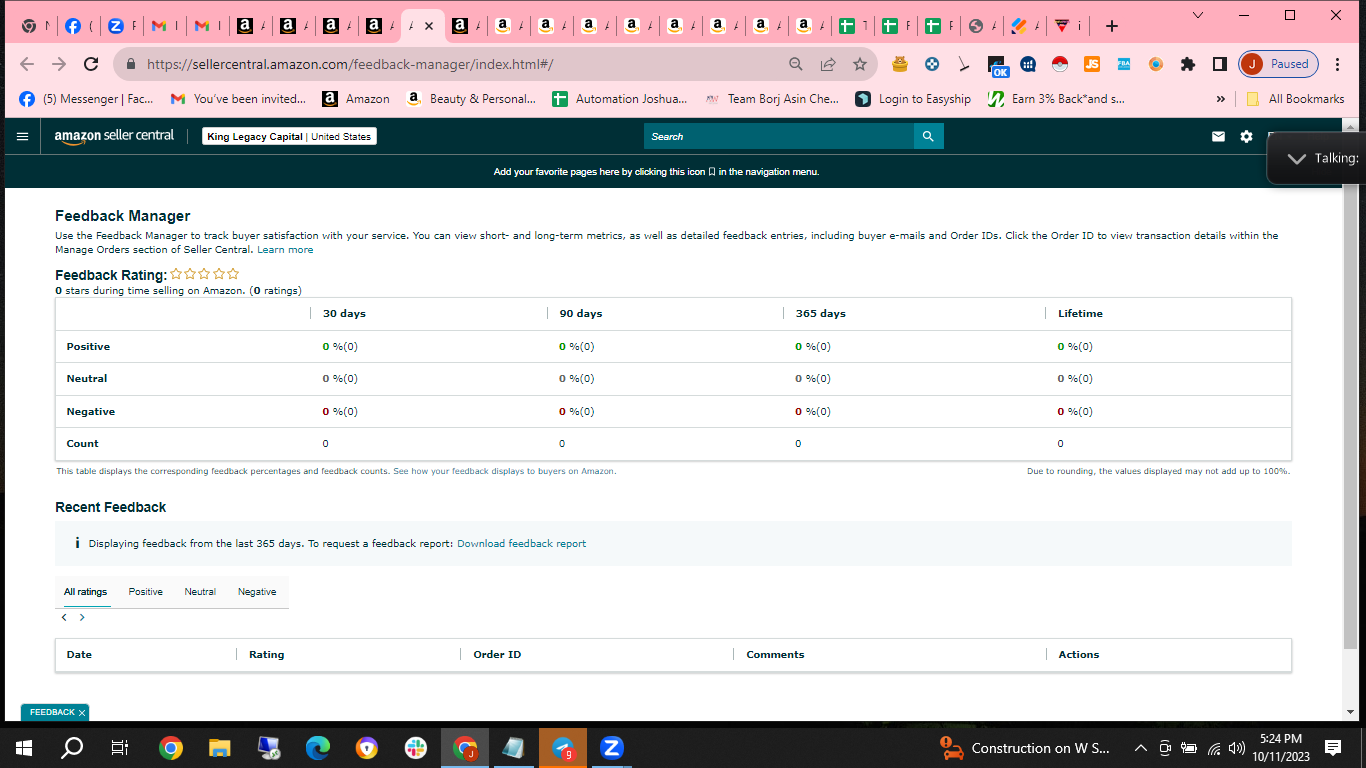The height and width of the screenshot is (768, 1366).
Task: Open the Beauty & Personal bookmark
Action: [x=471, y=99]
